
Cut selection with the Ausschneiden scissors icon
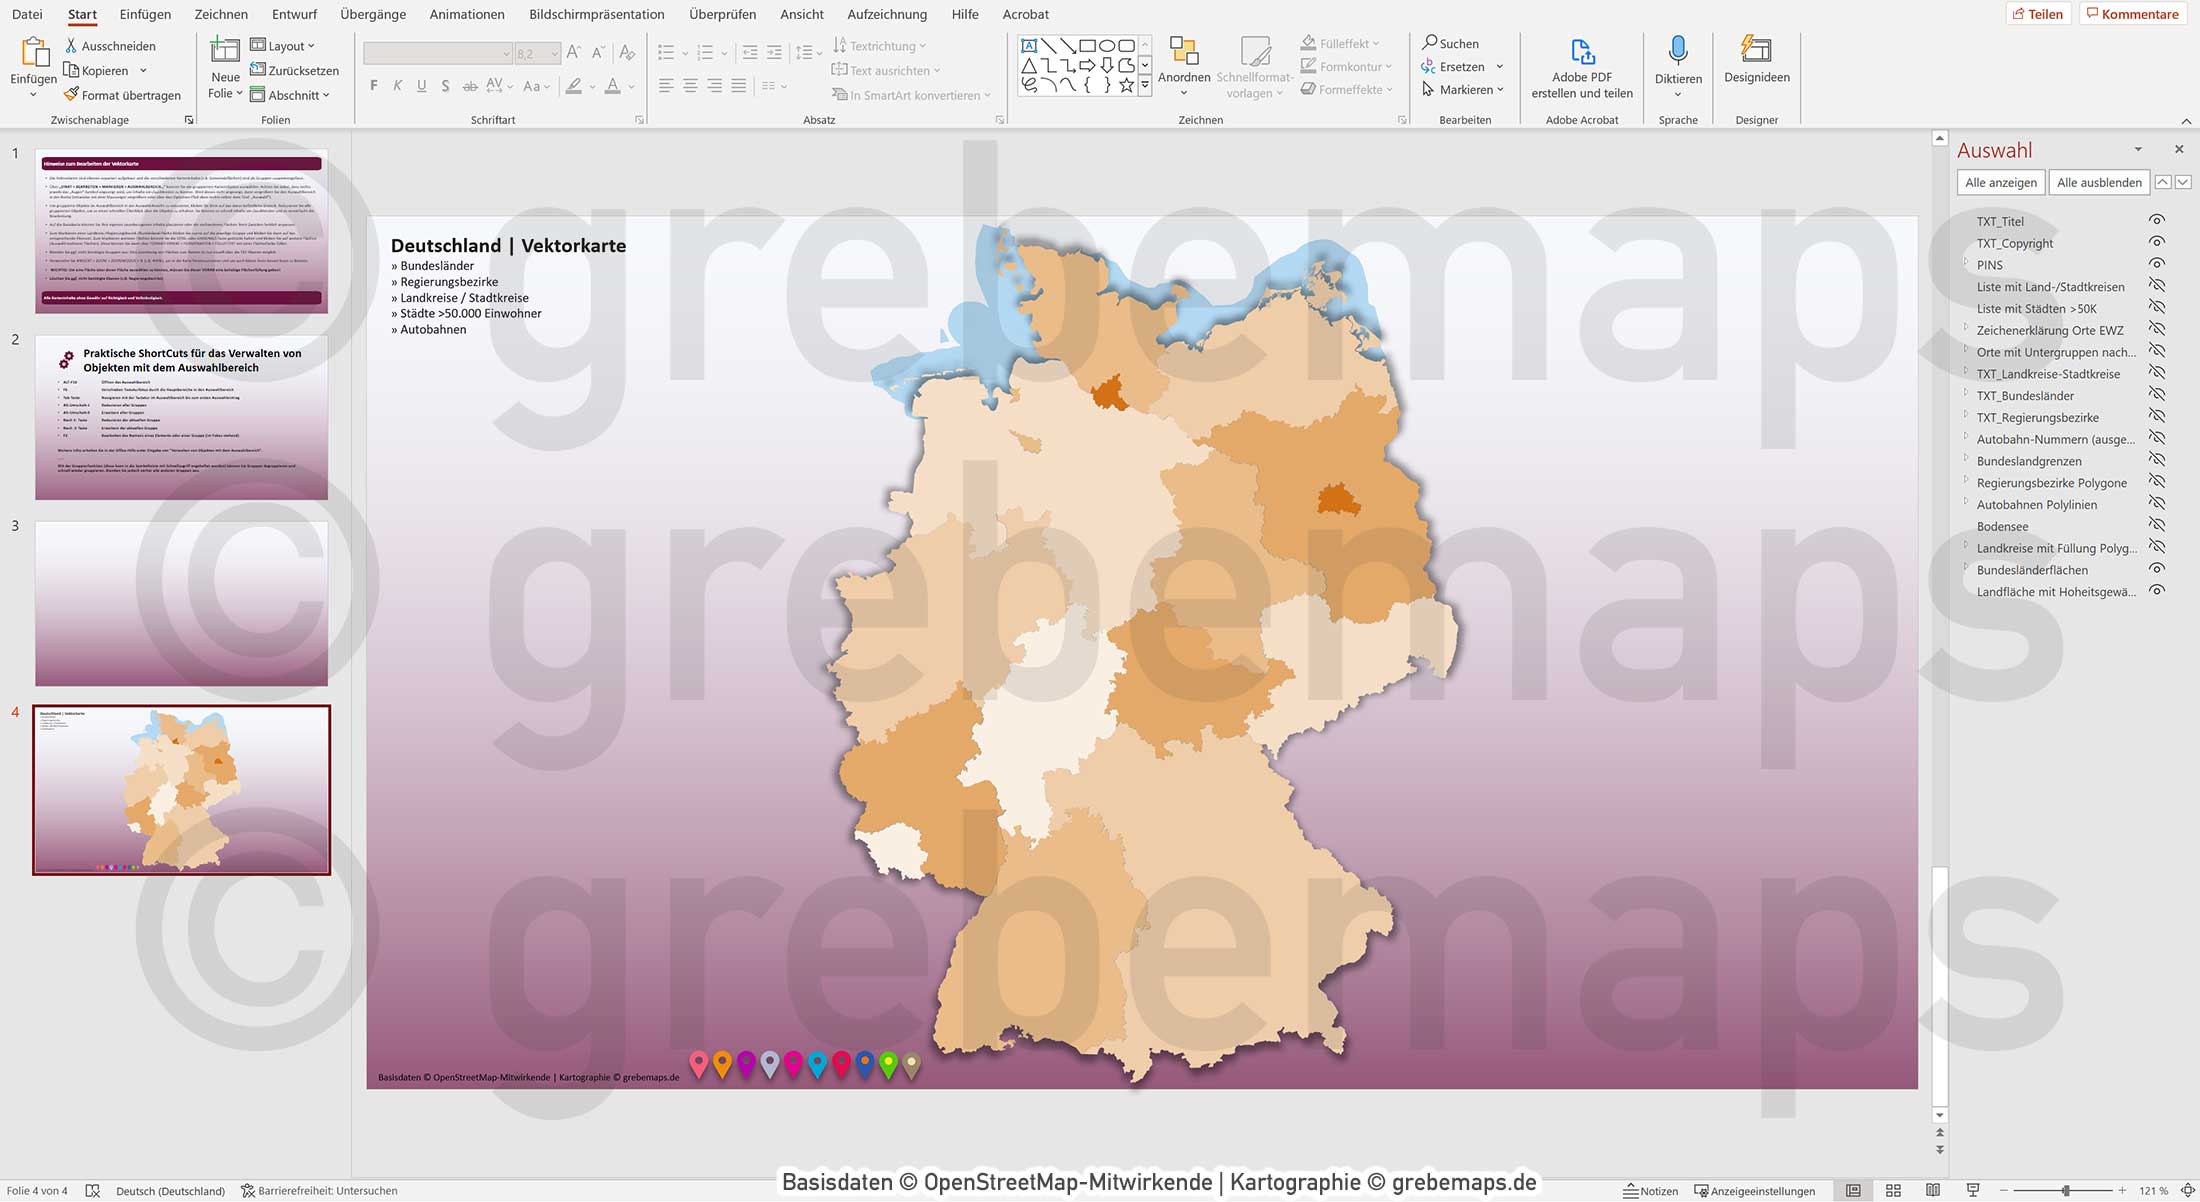110,45
